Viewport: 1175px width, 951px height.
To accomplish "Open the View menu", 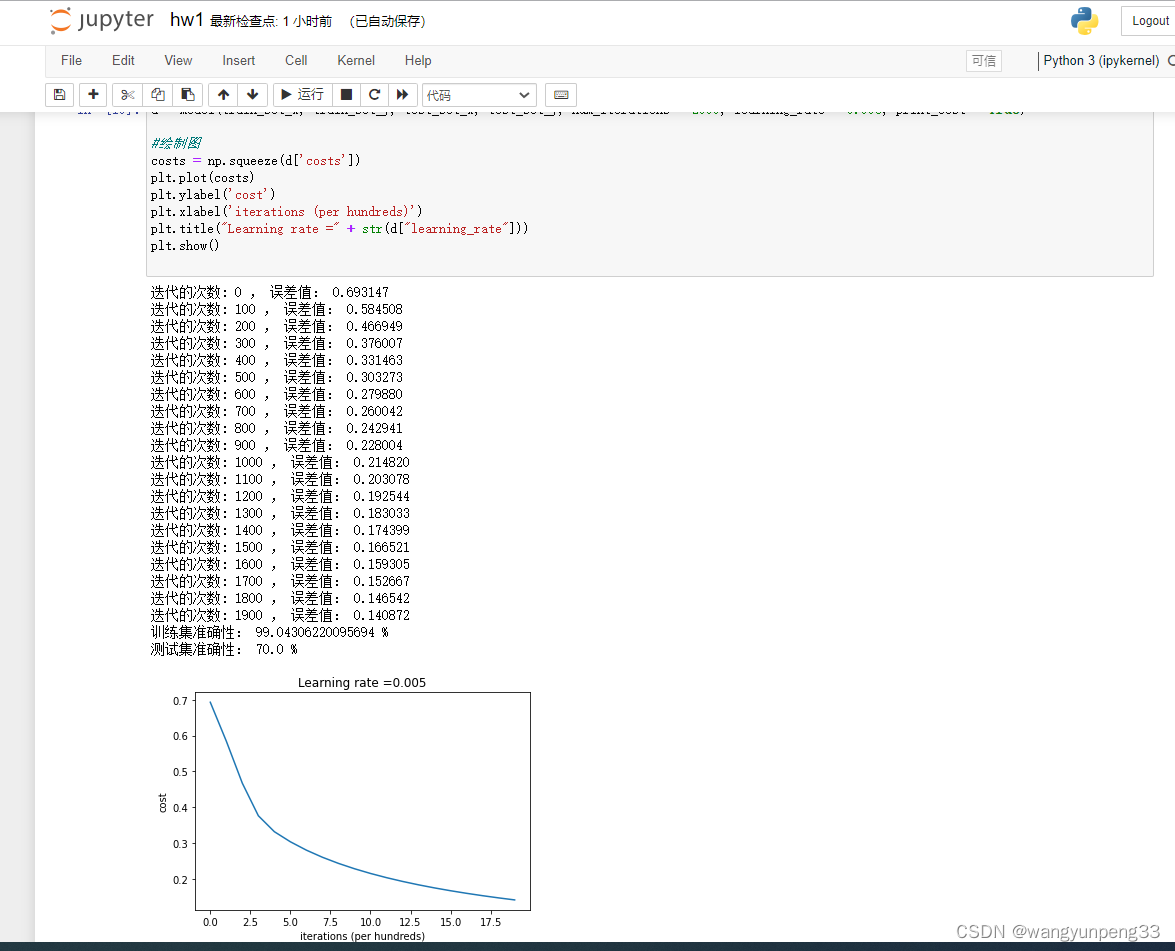I will pyautogui.click(x=178, y=61).
